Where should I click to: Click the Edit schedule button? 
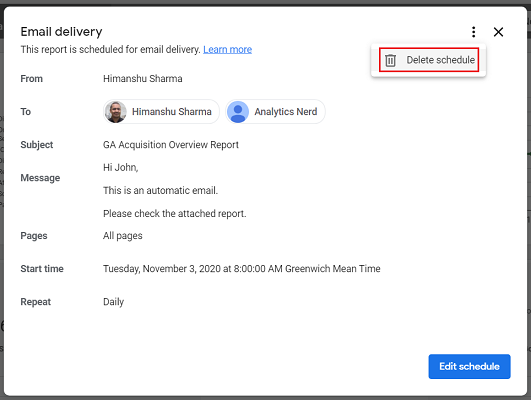(x=469, y=366)
